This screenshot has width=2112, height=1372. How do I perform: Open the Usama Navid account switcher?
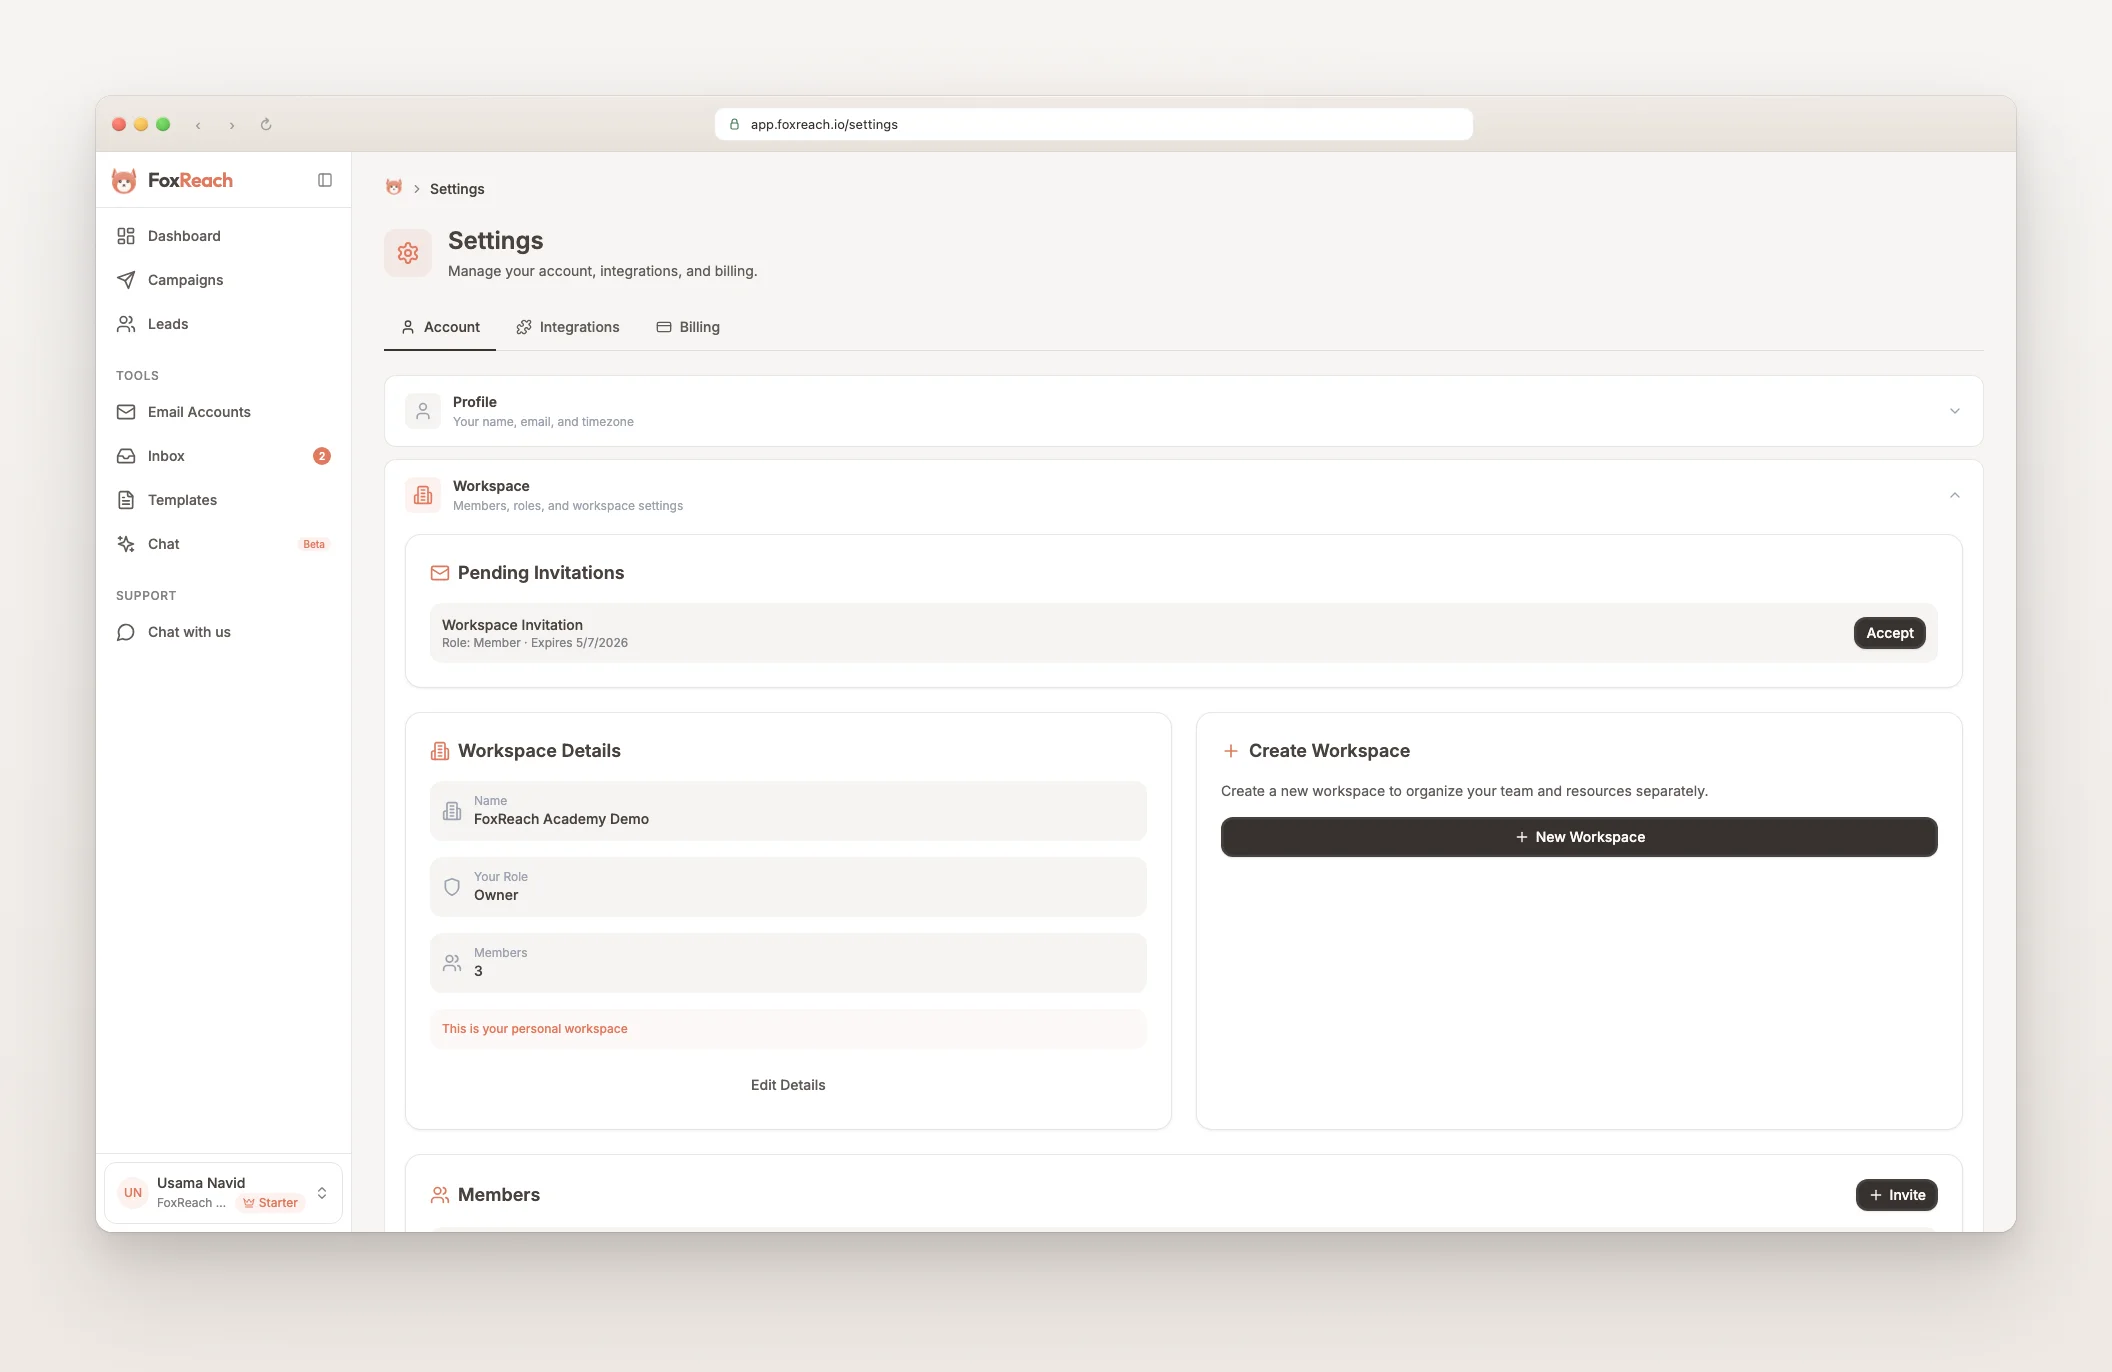[x=223, y=1192]
